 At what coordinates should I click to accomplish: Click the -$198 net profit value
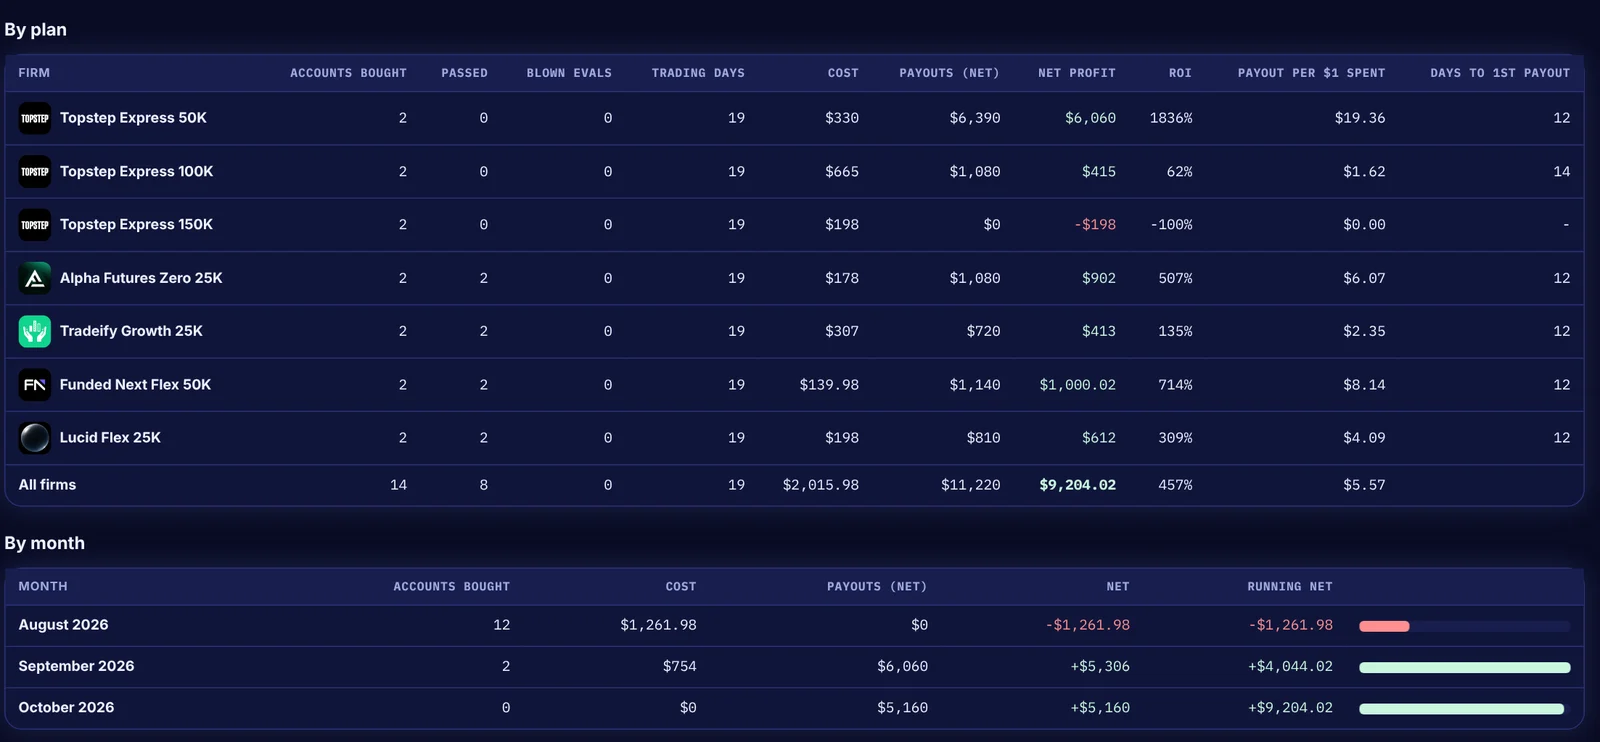click(1095, 225)
